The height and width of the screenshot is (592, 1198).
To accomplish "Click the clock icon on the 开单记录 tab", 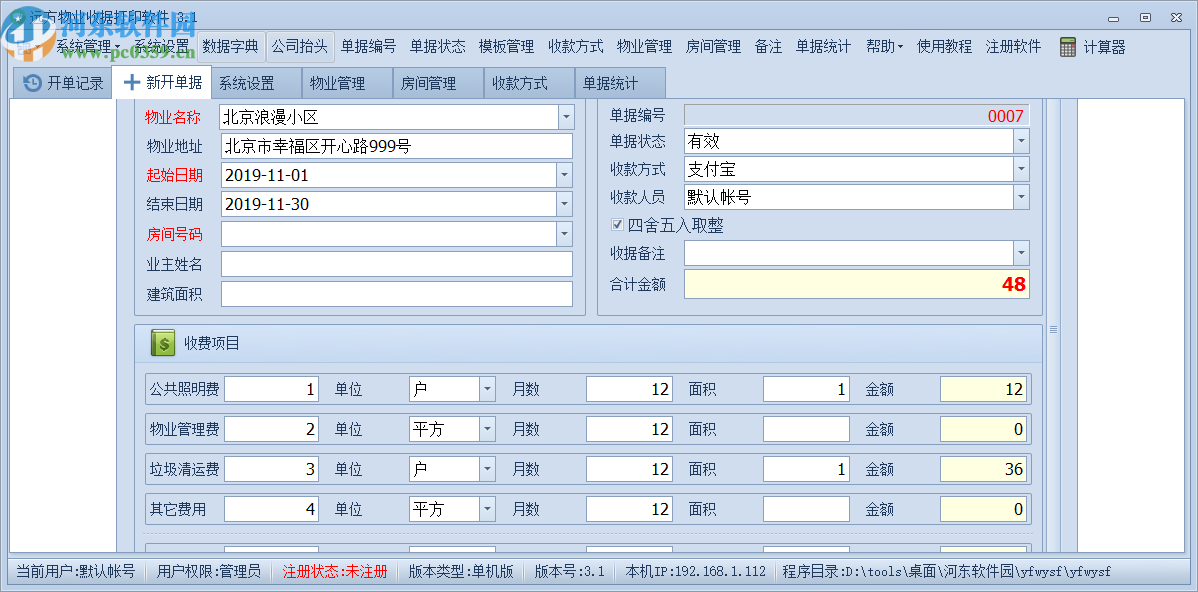I will [x=31, y=83].
